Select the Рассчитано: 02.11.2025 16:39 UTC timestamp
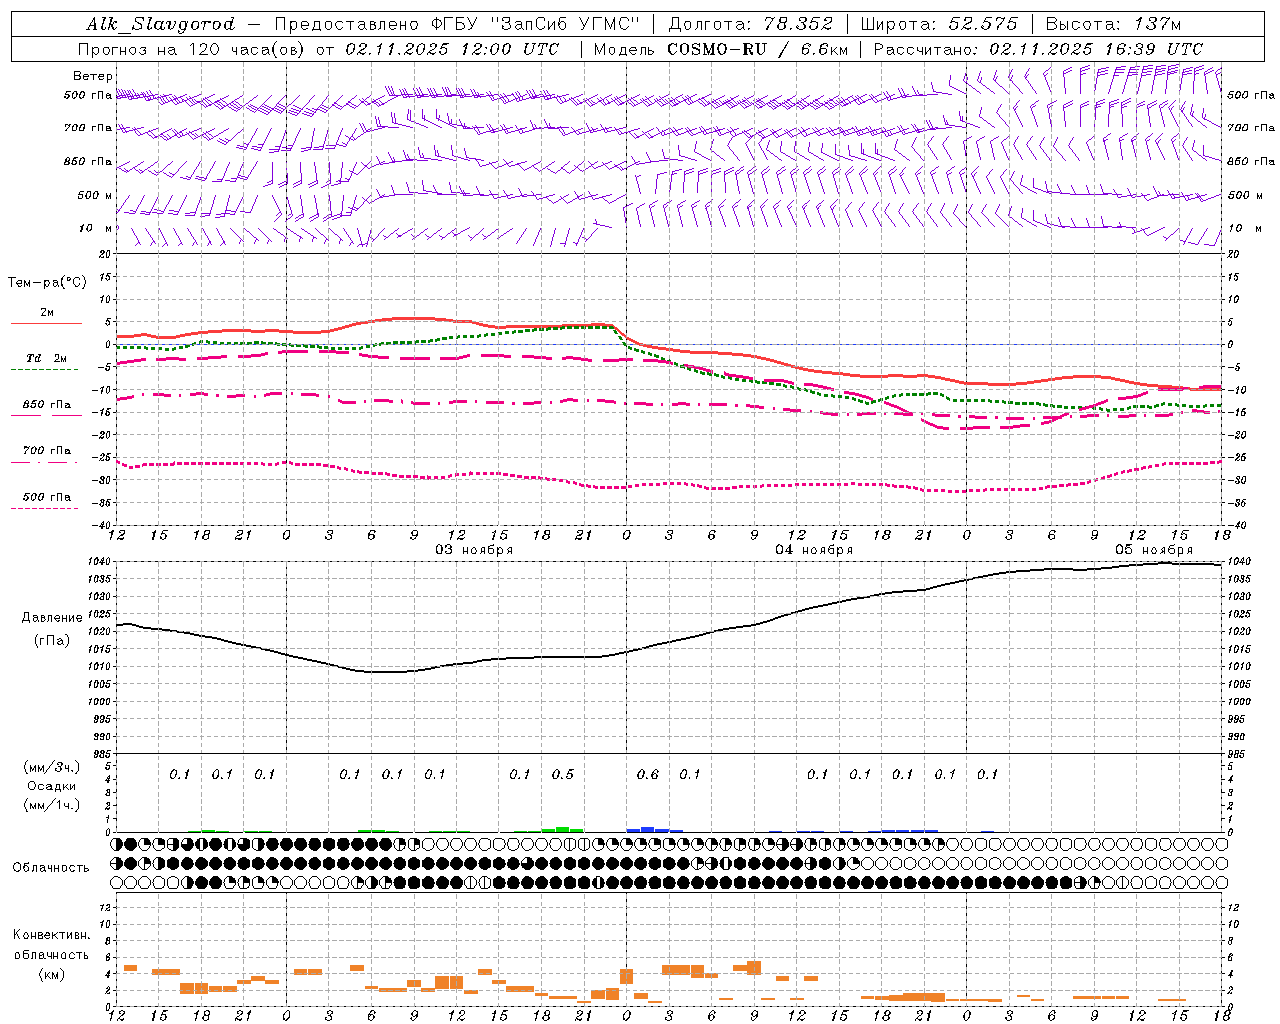This screenshot has height=1024, width=1280. pos(1038,49)
